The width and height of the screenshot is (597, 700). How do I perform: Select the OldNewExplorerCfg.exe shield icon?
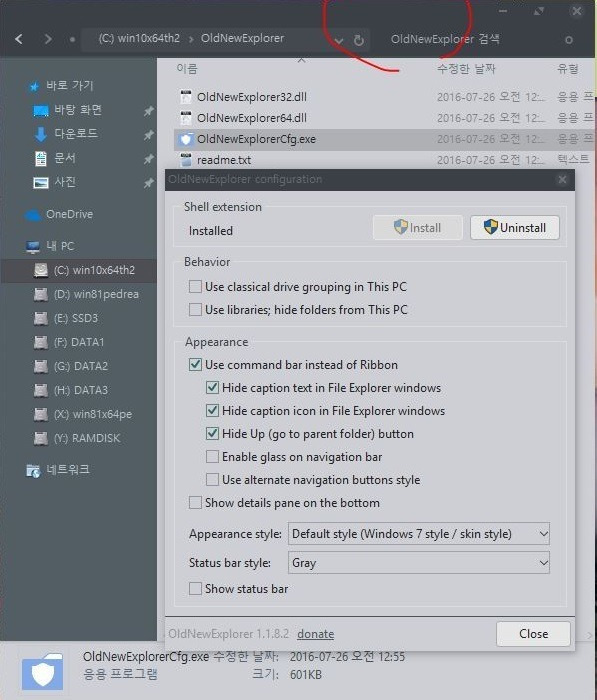(x=185, y=139)
